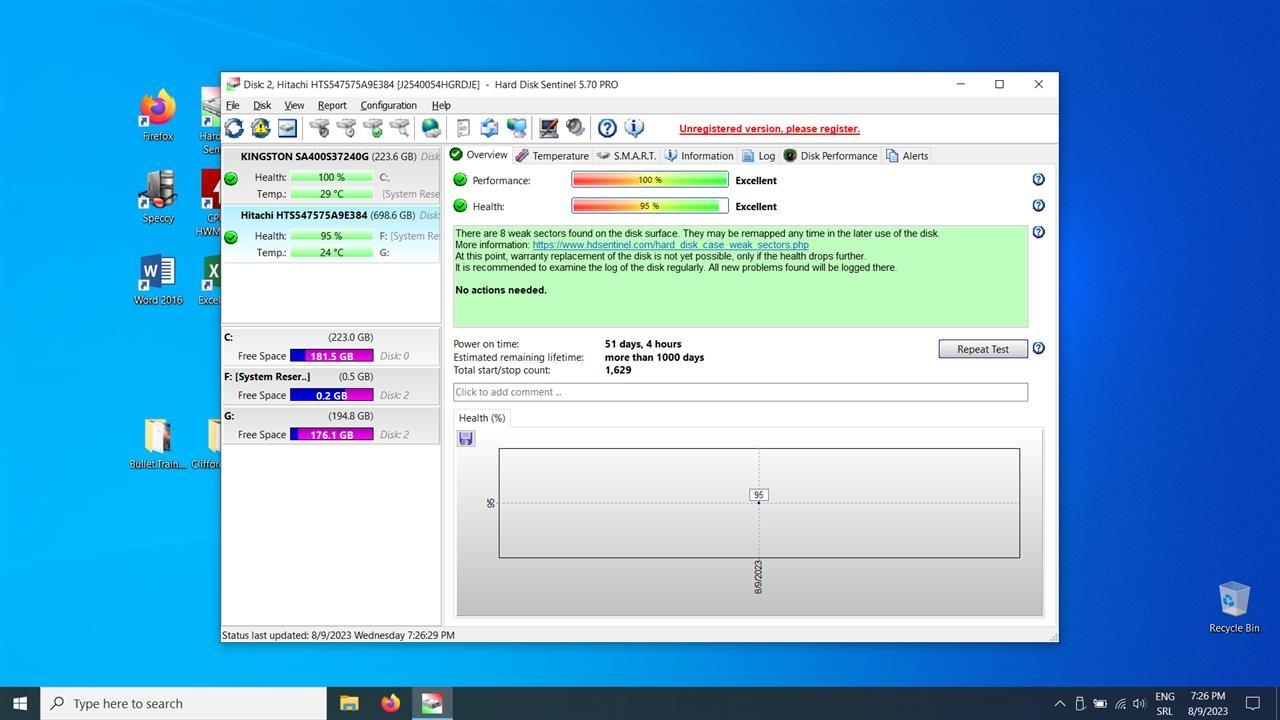1280x720 pixels.
Task: Click the F: free space 0.2 GB bar
Action: (331, 395)
